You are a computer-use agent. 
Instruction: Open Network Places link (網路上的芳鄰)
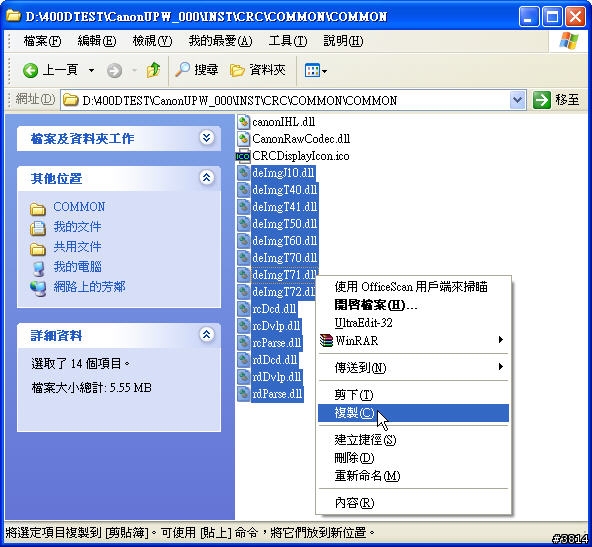pyautogui.click(x=89, y=287)
